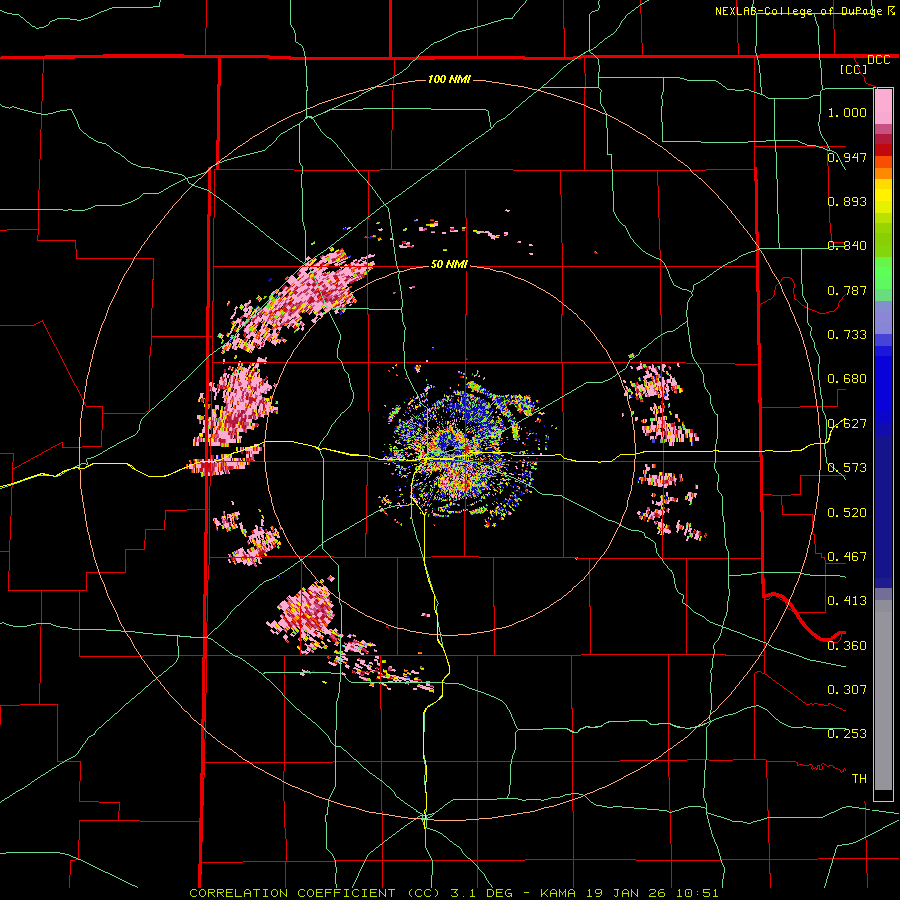Select the 0.893 legend value
This screenshot has height=900, width=900.
847,201
